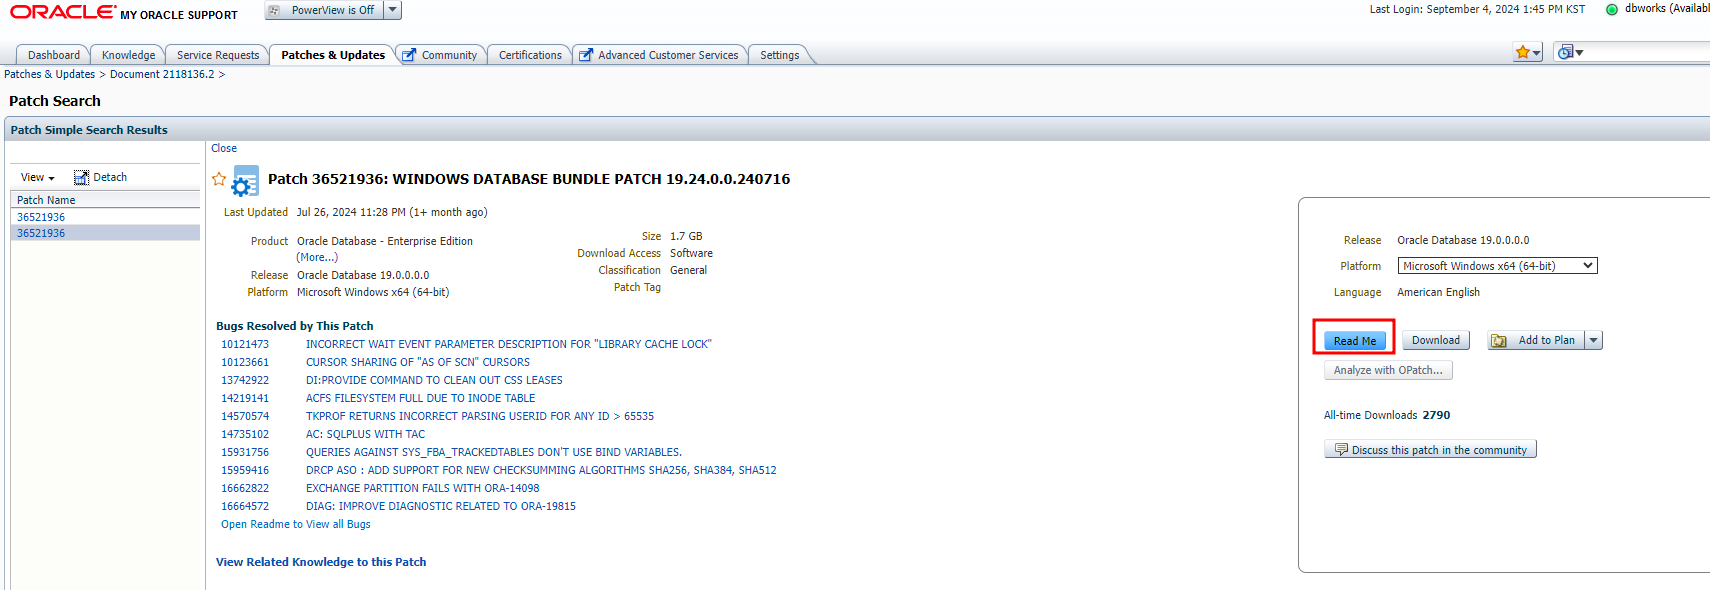1710x590 pixels.
Task: Open the Community tab
Action: pyautogui.click(x=449, y=55)
